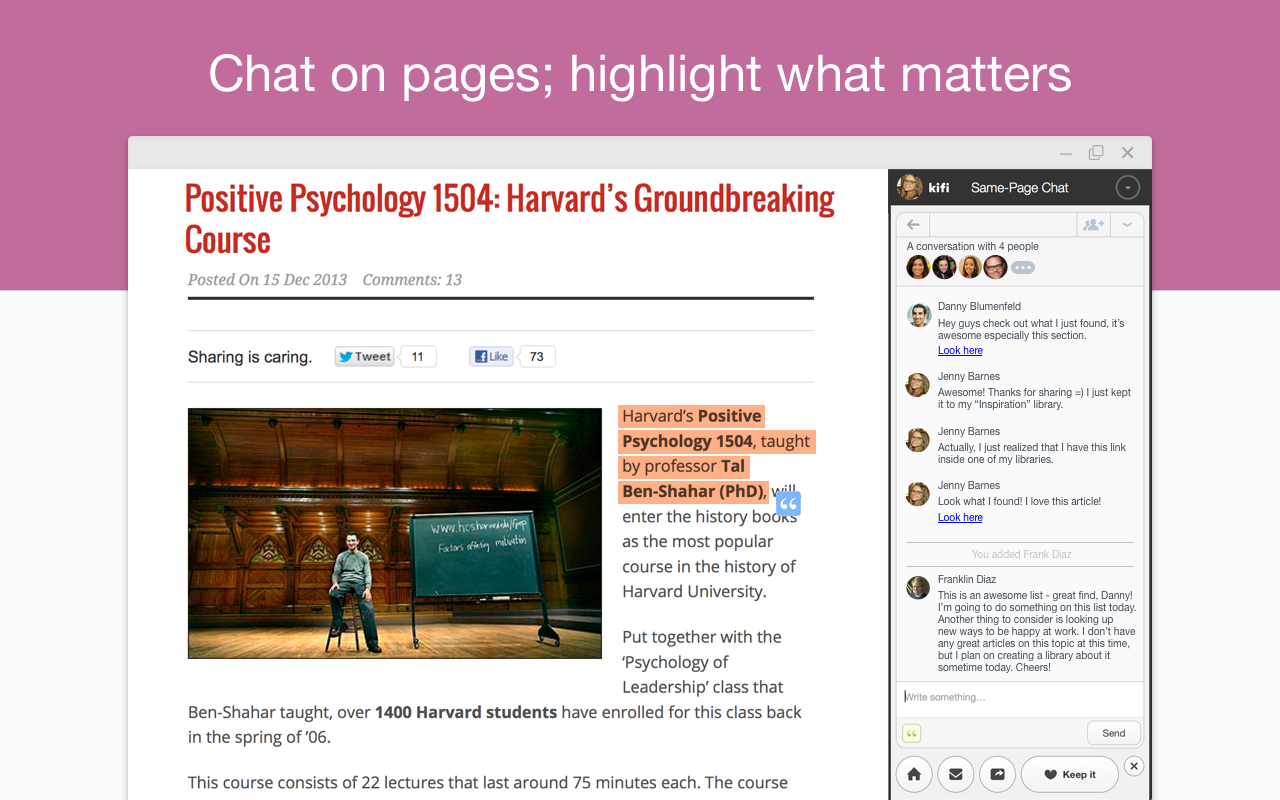
Task: Focus the Write something message box
Action: [1020, 697]
